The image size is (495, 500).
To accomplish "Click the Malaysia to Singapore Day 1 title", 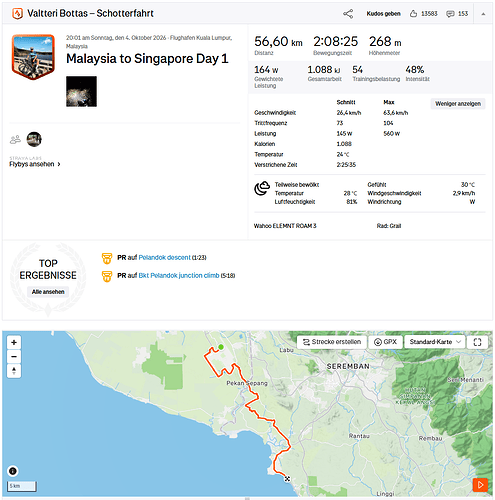I will point(147,59).
